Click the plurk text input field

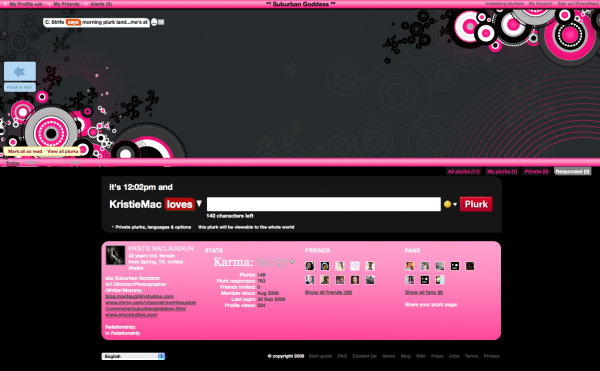tap(324, 204)
